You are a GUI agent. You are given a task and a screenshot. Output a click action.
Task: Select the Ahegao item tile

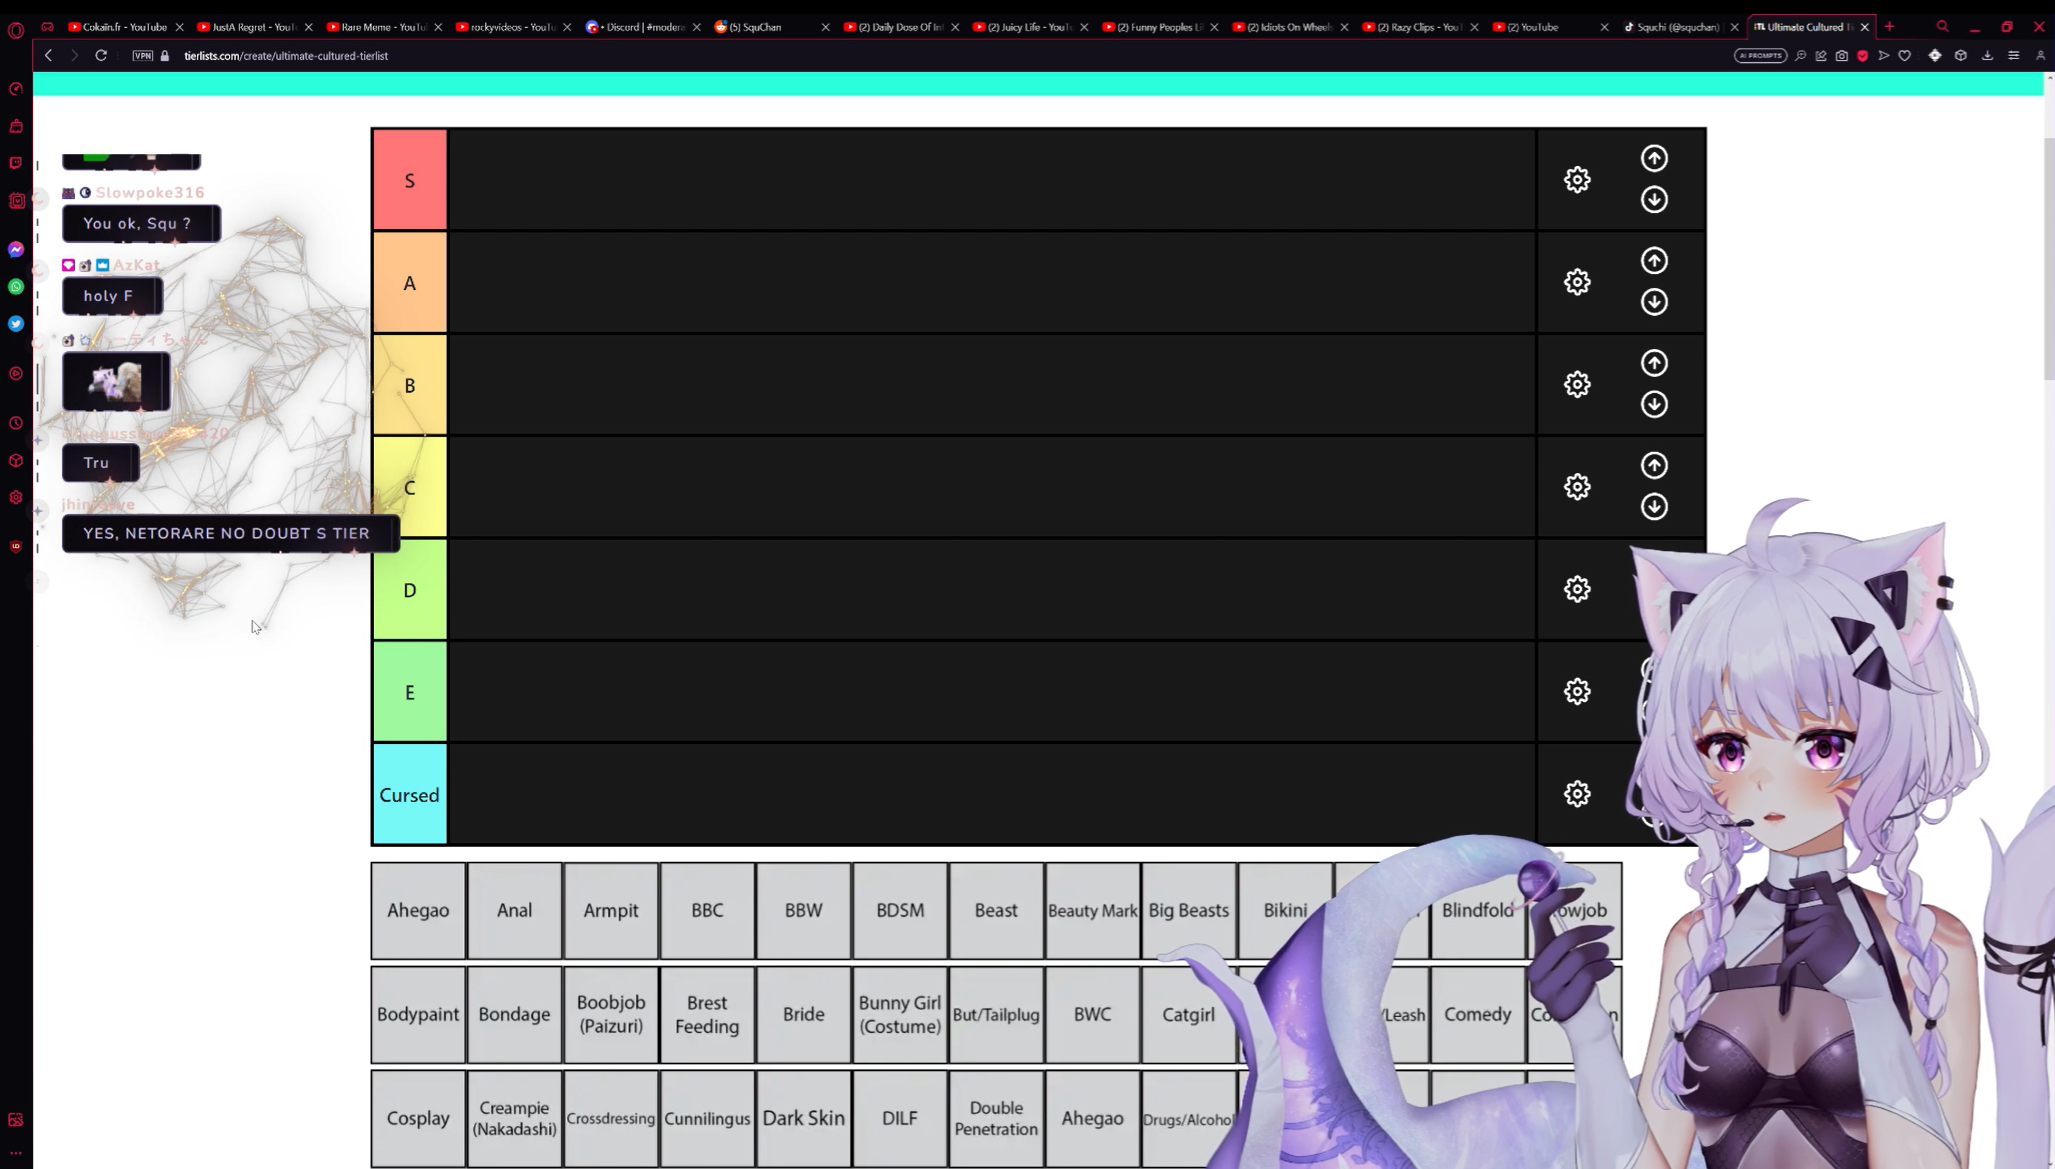(418, 910)
